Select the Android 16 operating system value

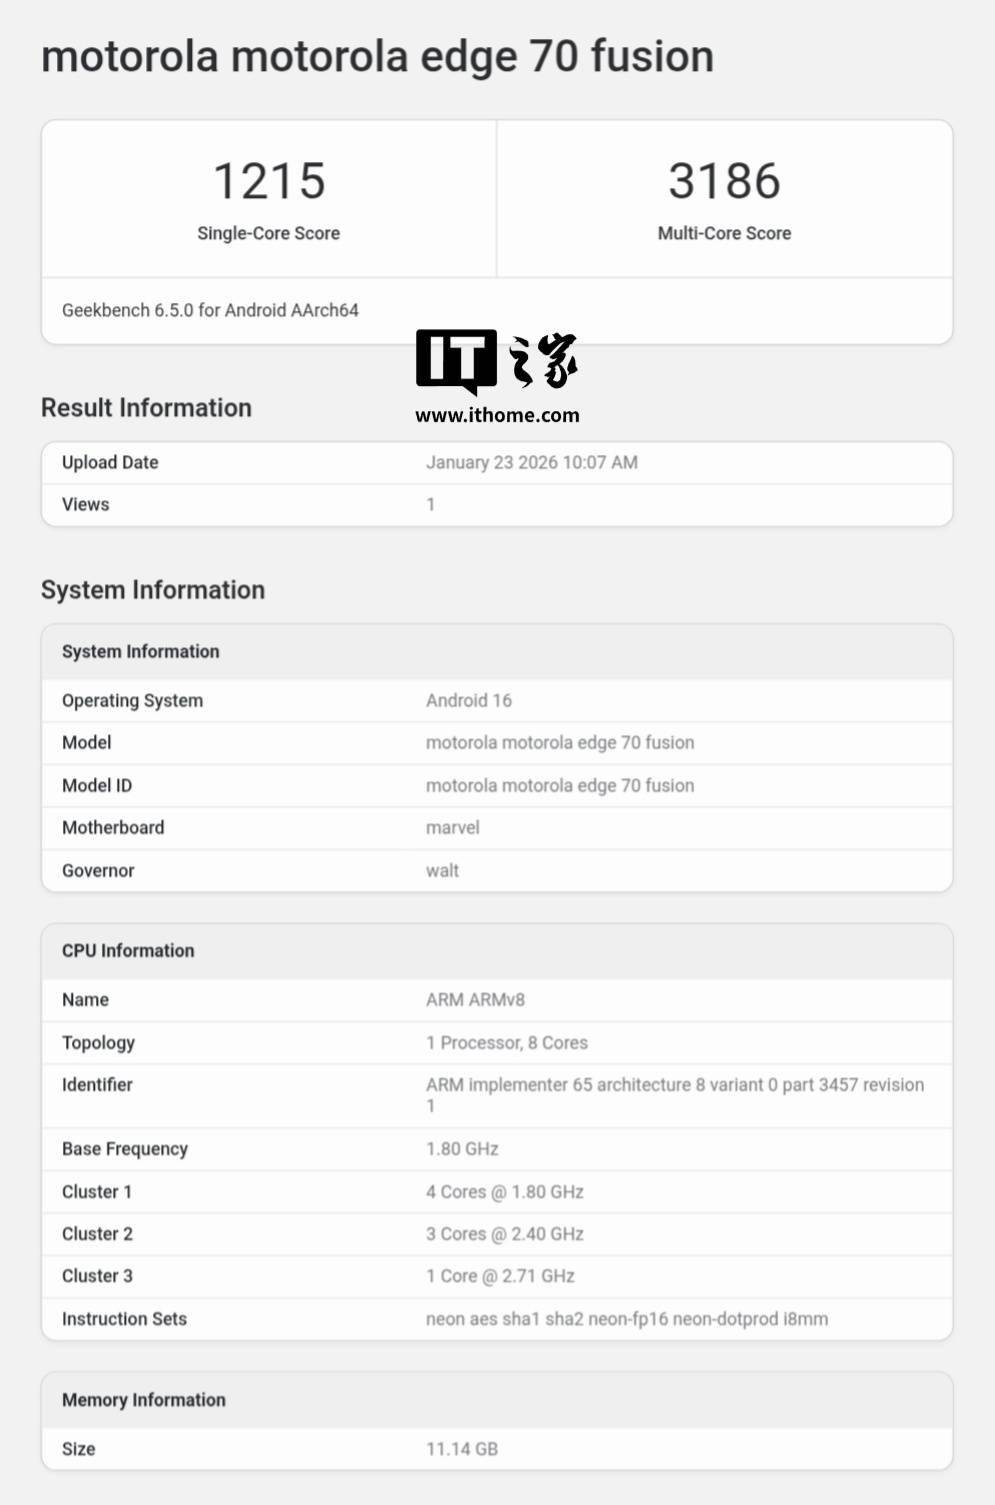click(x=468, y=700)
